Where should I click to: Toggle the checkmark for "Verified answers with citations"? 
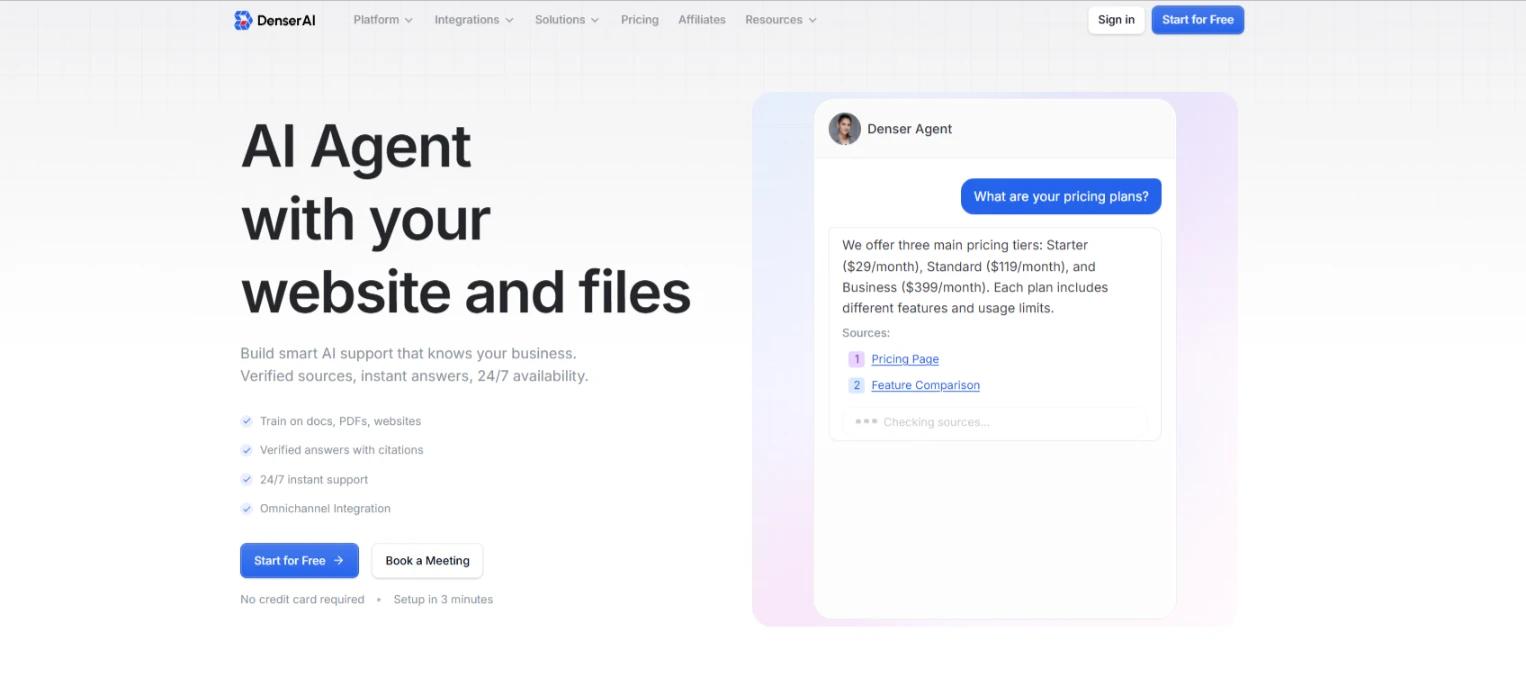[x=247, y=450]
